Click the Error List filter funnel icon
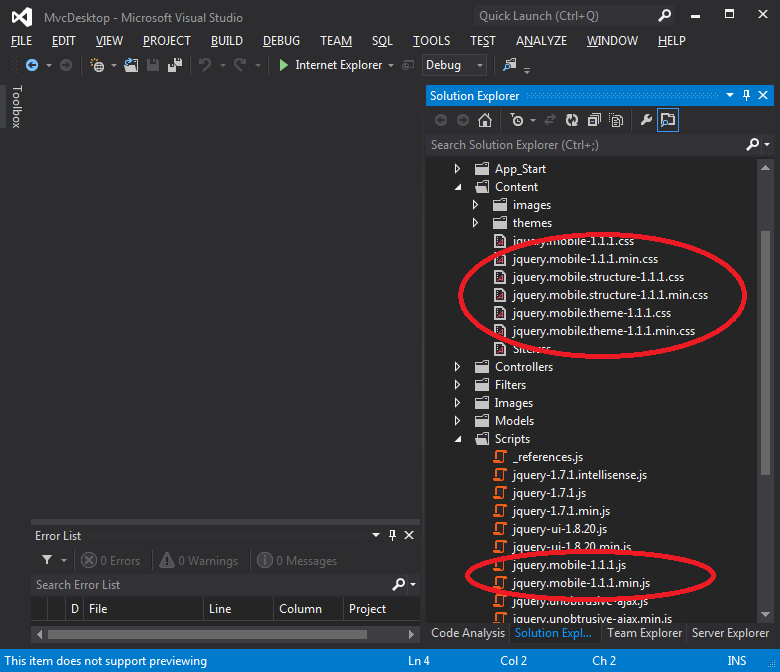 [x=47, y=560]
